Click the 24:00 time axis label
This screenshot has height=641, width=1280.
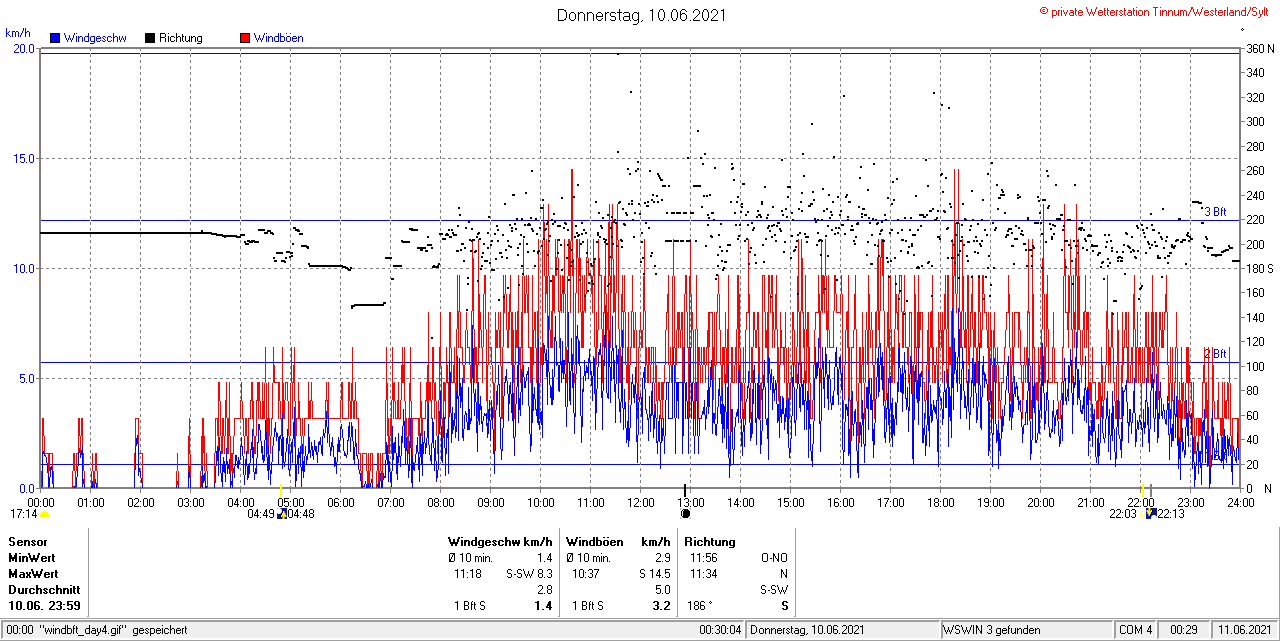coord(1241,502)
